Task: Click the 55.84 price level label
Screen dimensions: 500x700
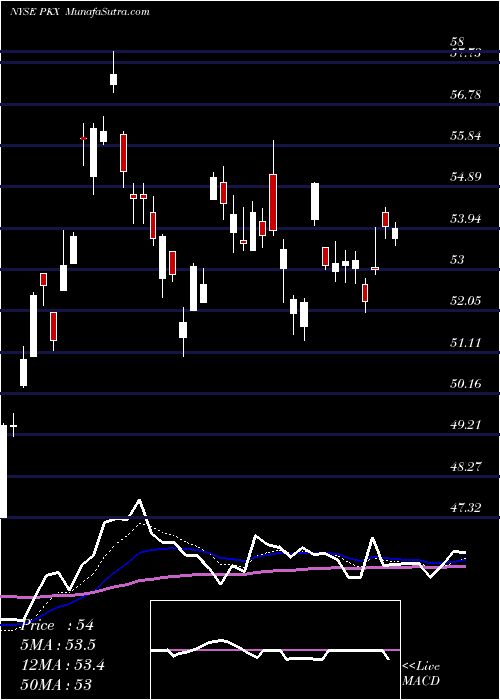Action: tap(466, 135)
